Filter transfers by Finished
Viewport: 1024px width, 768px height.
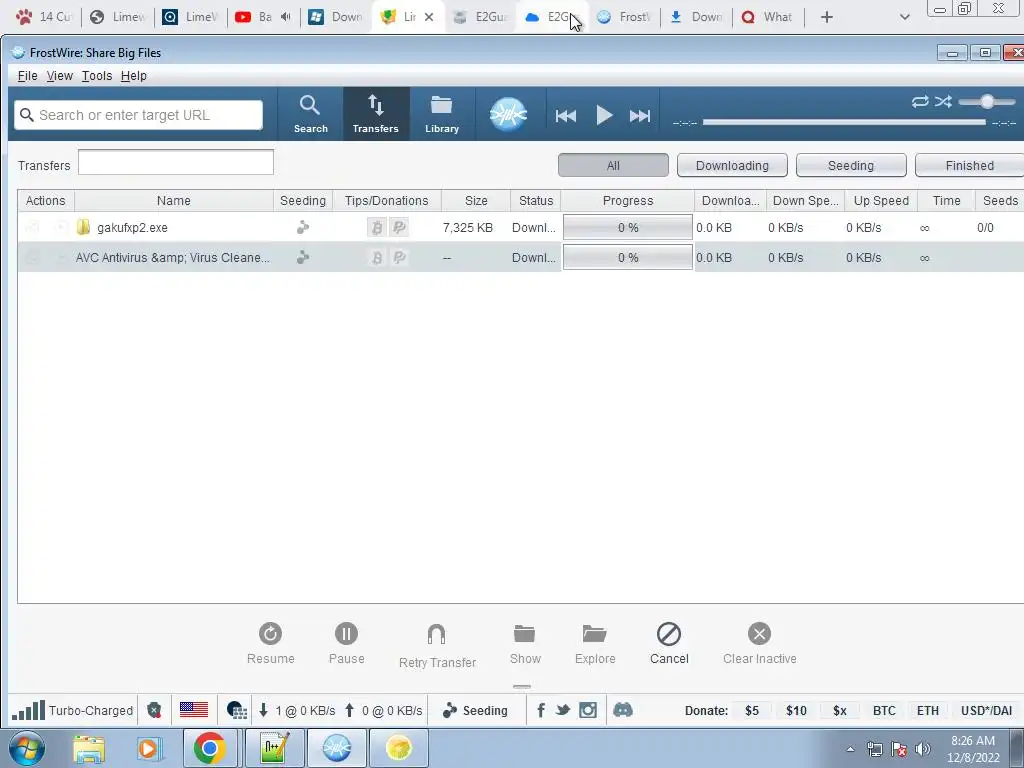[x=970, y=165]
